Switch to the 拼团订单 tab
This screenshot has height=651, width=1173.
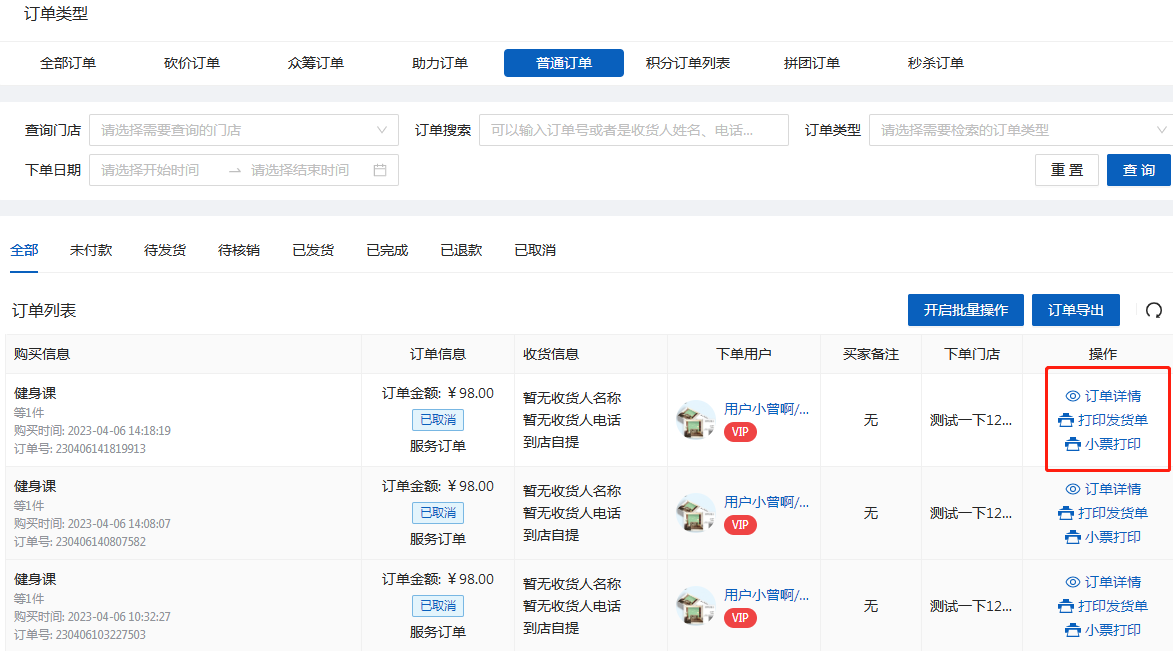812,63
